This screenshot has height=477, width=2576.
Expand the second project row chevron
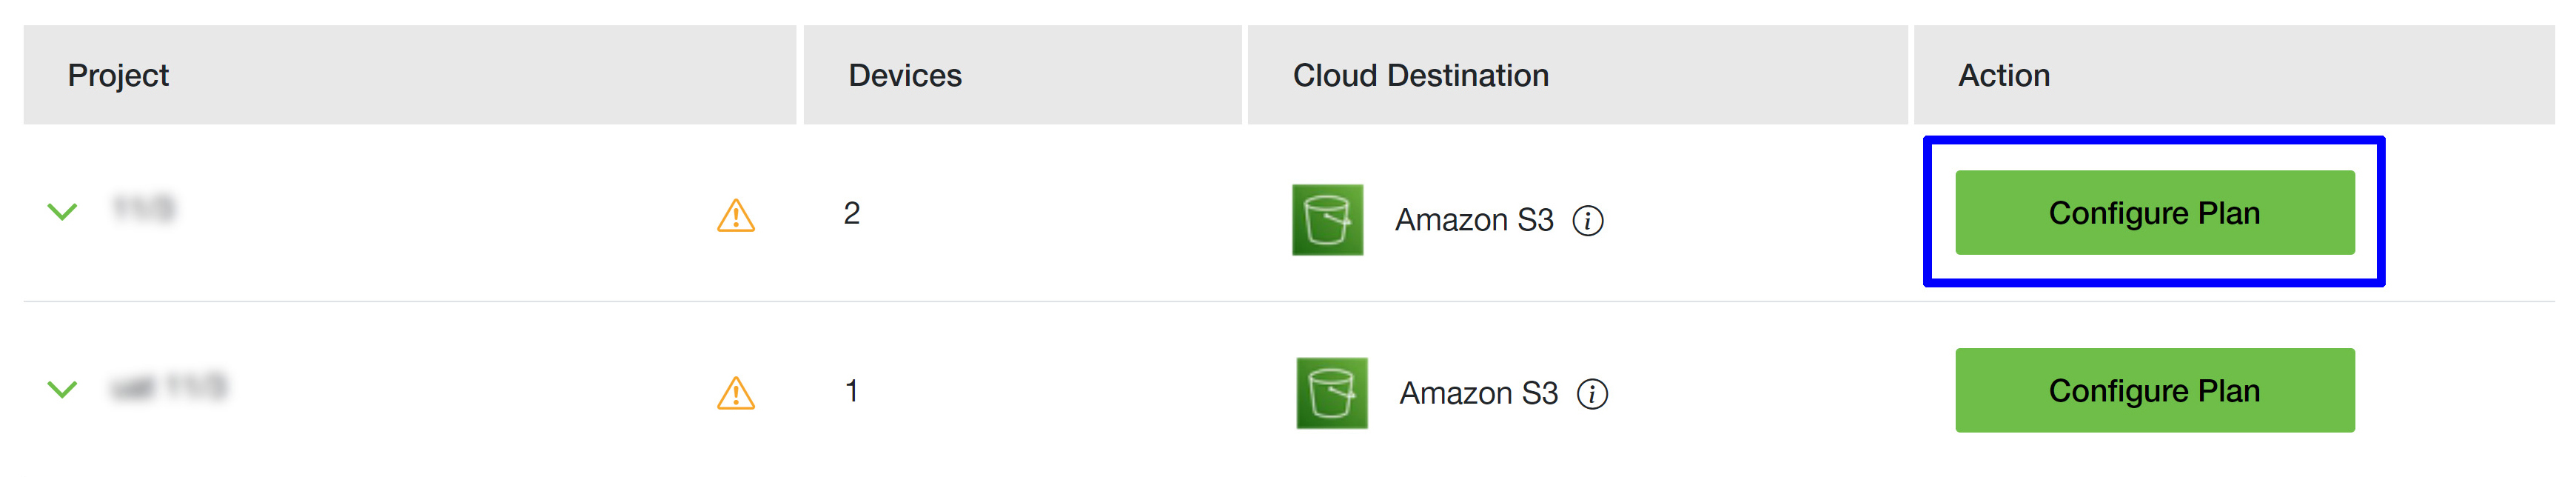pos(62,389)
